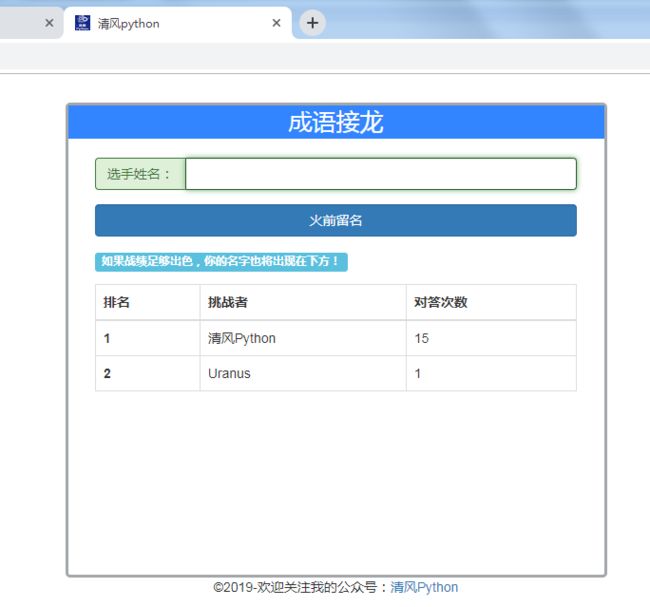Open a new browser tab
This screenshot has height=607, width=650.
(x=312, y=23)
